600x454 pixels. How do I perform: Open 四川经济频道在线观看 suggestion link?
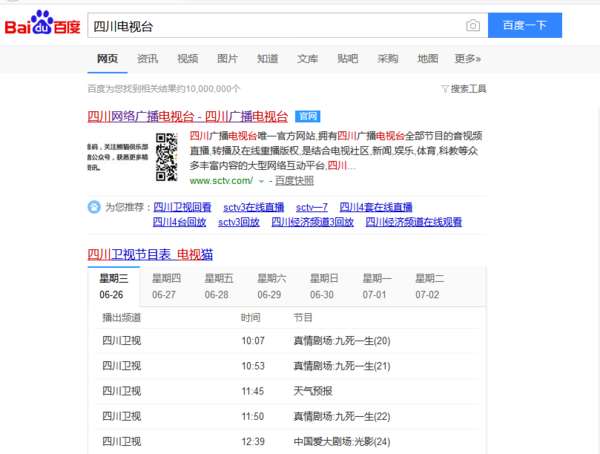[x=414, y=222]
